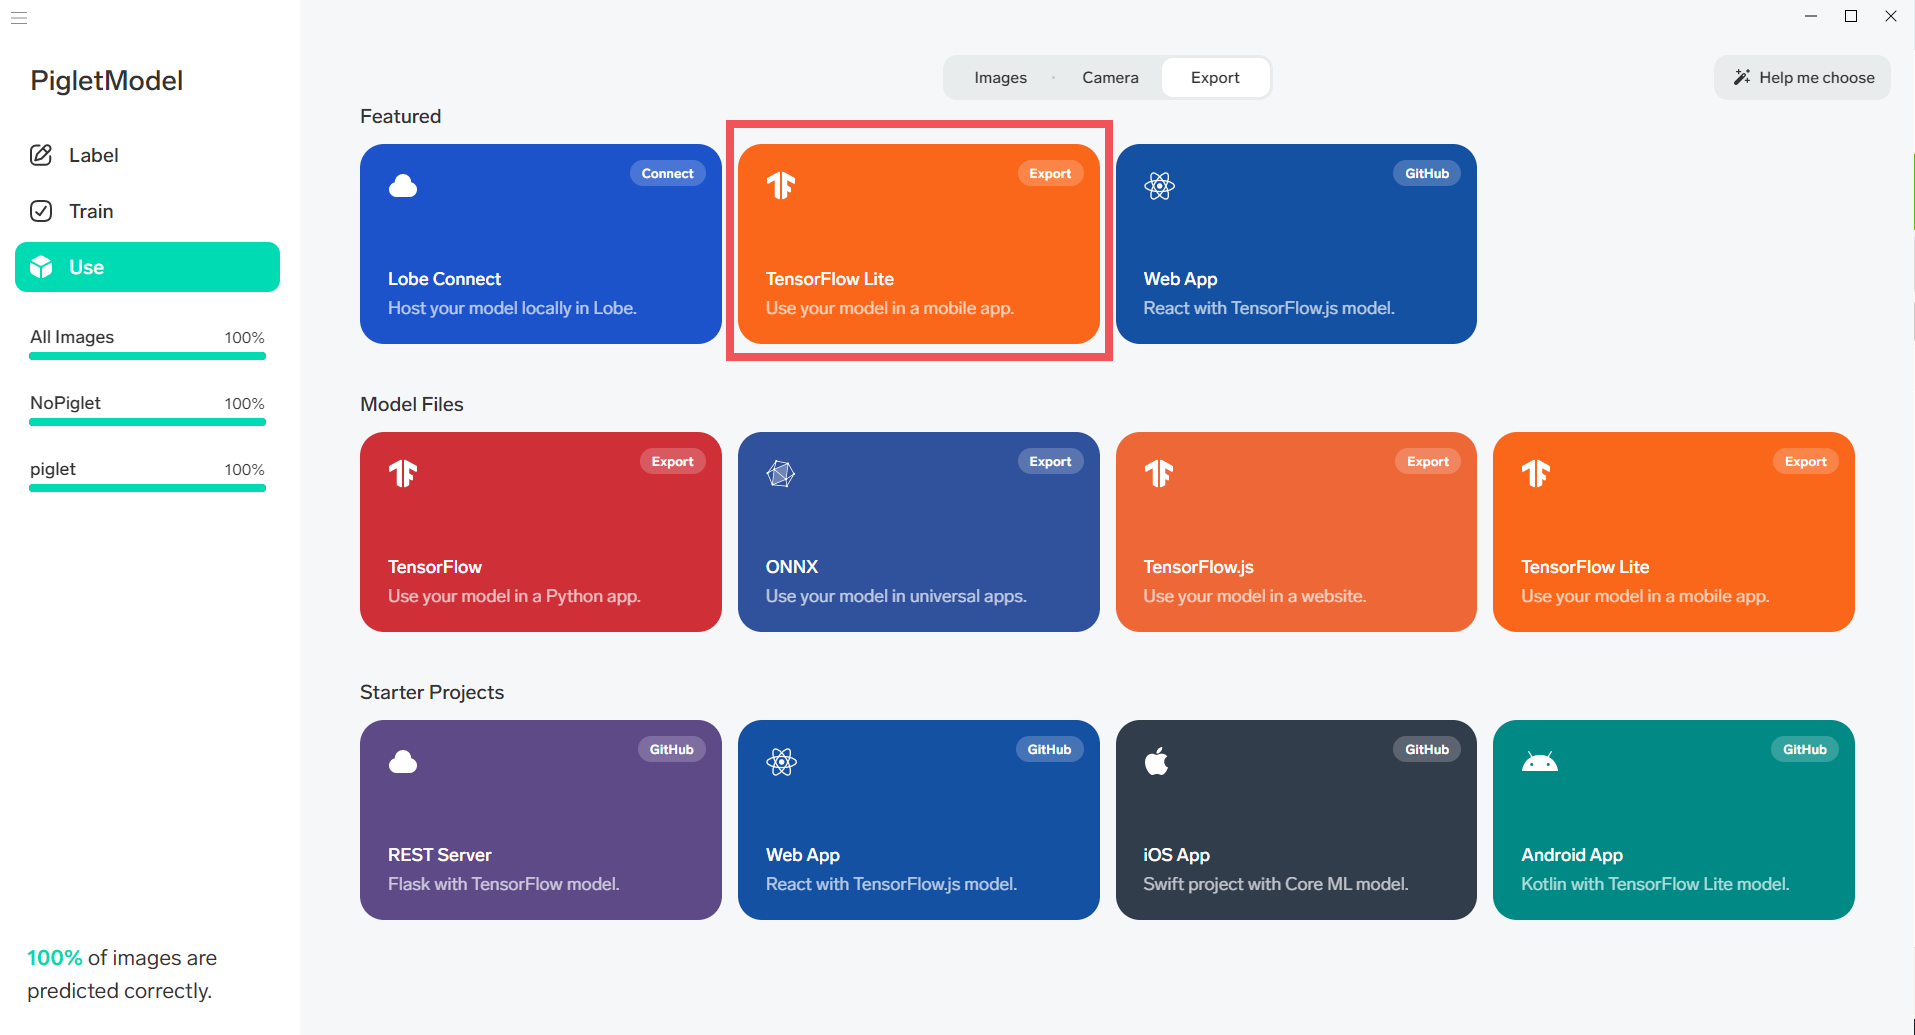The image size is (1915, 1035).
Task: Minimize the Lobe window
Action: coord(1811,16)
